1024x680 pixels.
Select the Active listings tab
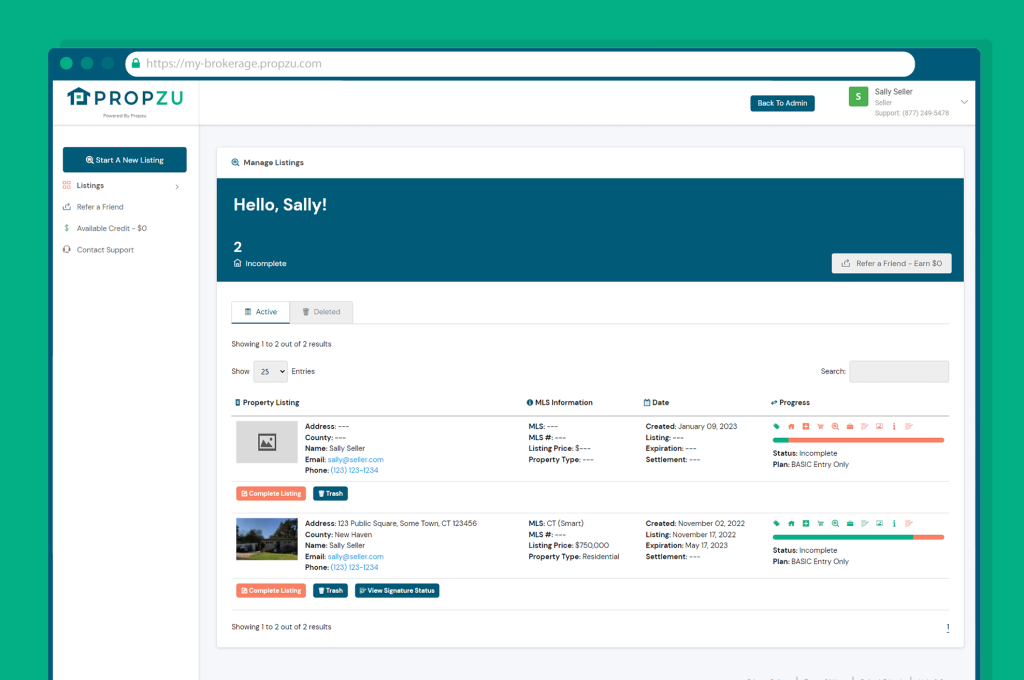260,312
